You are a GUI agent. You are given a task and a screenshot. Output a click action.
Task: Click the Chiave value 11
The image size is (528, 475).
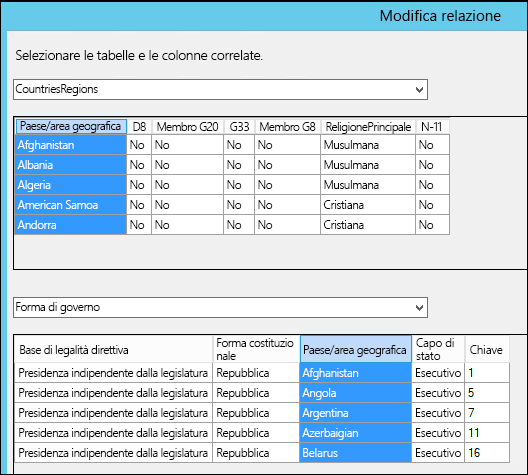pyautogui.click(x=487, y=433)
